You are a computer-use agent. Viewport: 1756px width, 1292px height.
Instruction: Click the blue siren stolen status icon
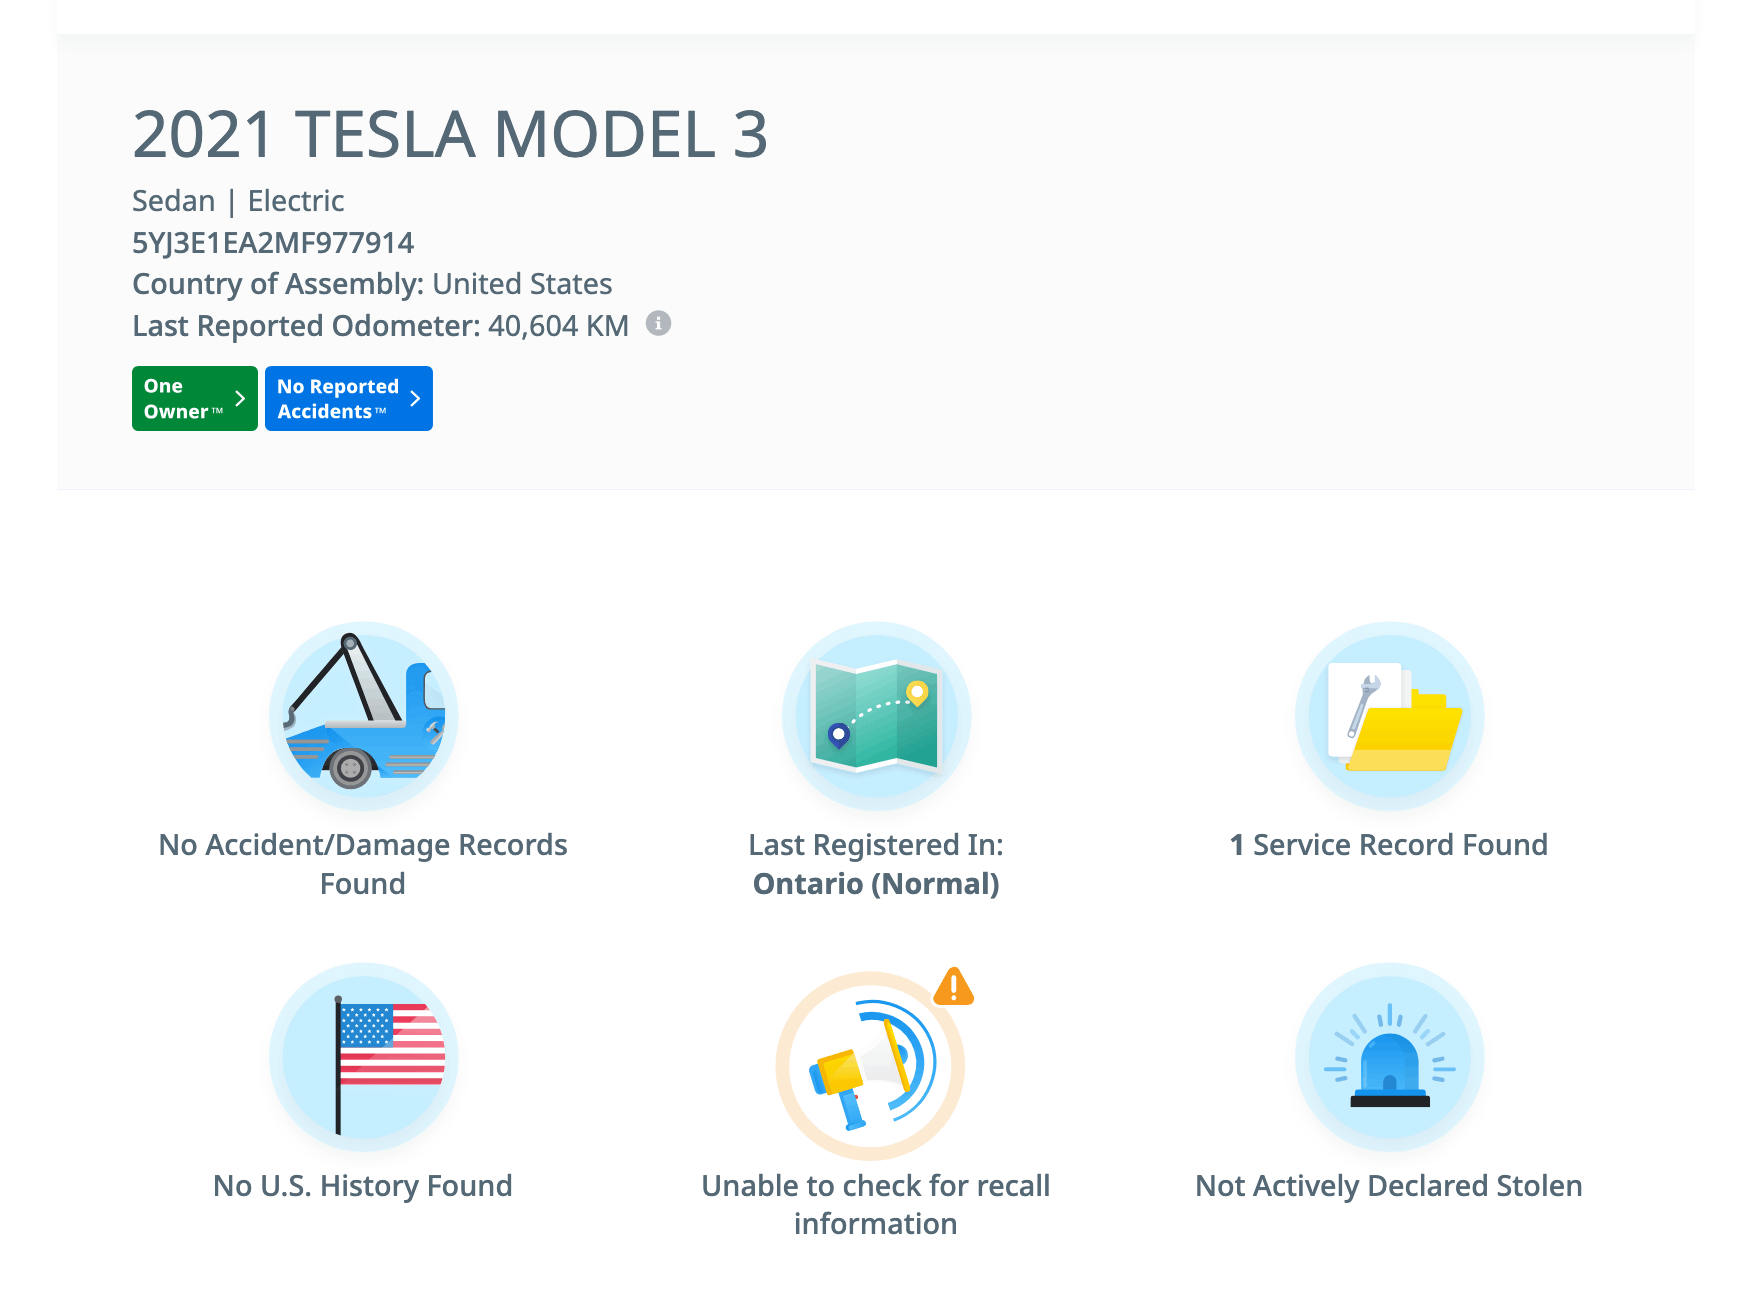(1389, 1057)
